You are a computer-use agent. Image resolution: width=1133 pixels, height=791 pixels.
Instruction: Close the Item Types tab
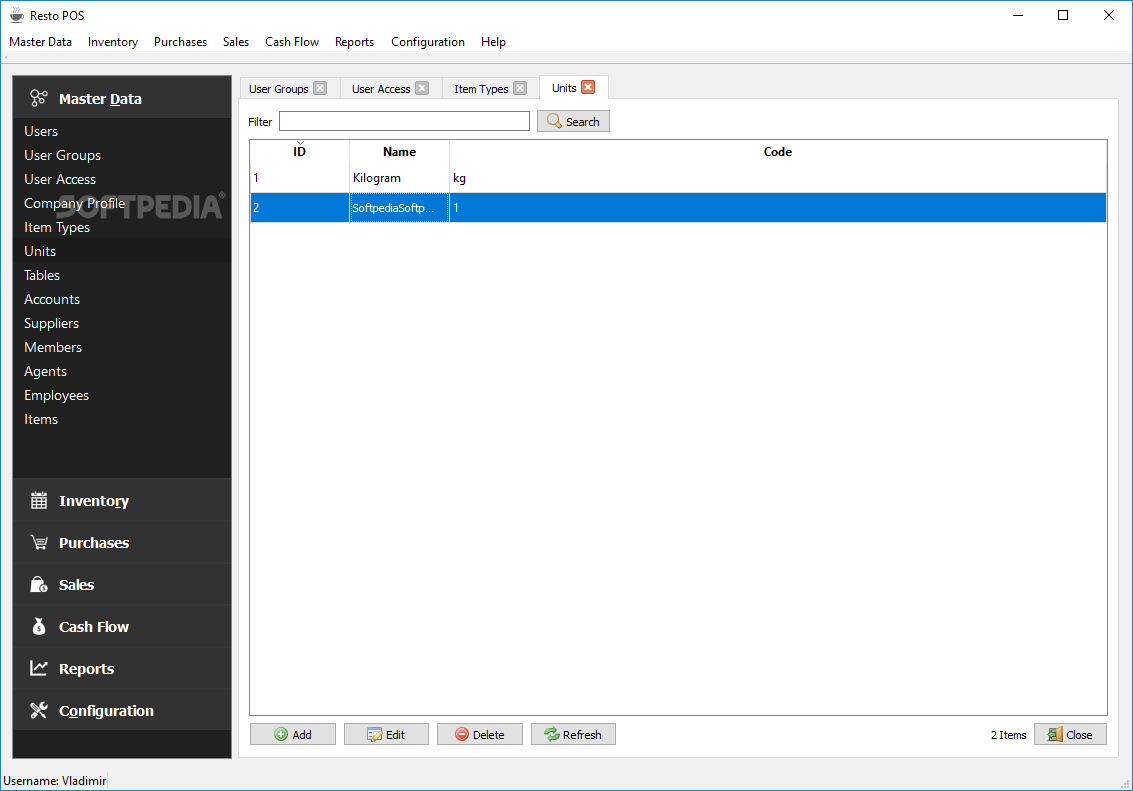tap(520, 88)
